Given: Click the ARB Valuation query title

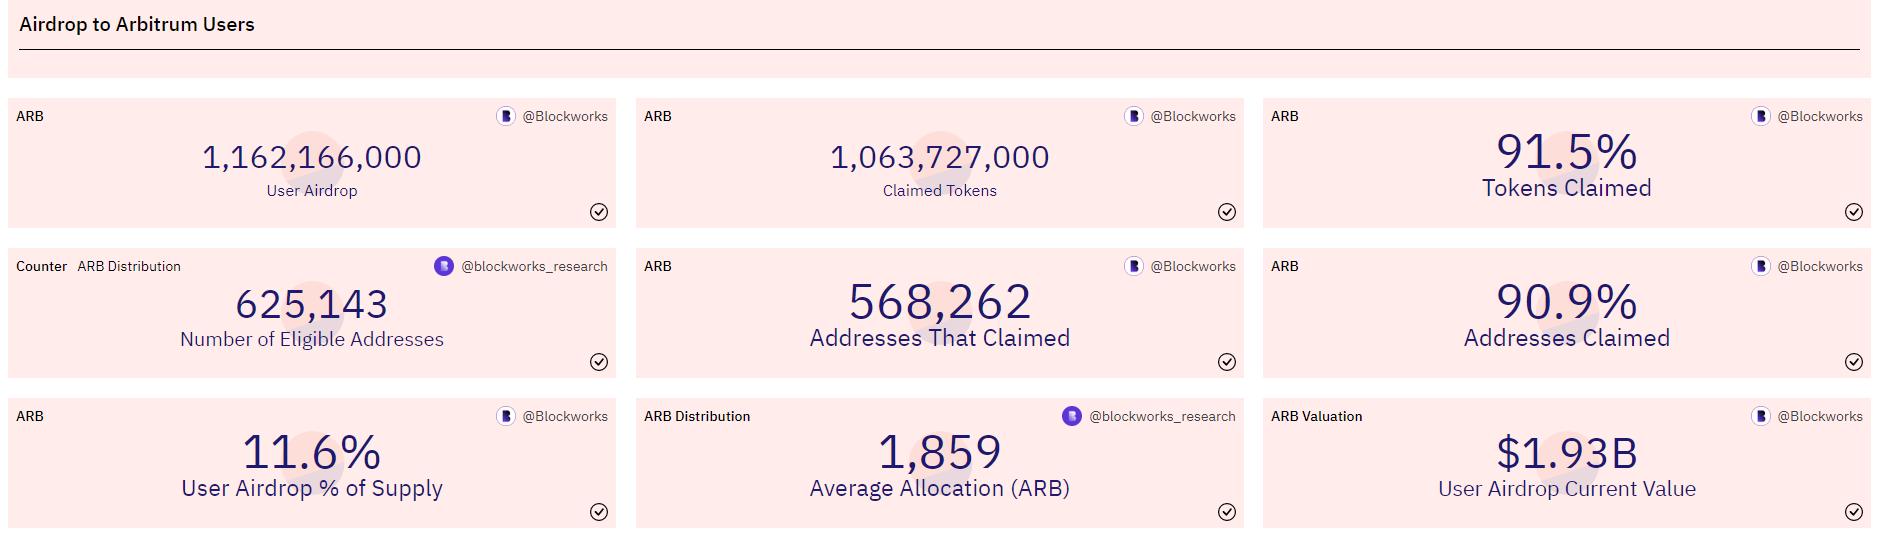Looking at the screenshot, I should coord(1316,416).
